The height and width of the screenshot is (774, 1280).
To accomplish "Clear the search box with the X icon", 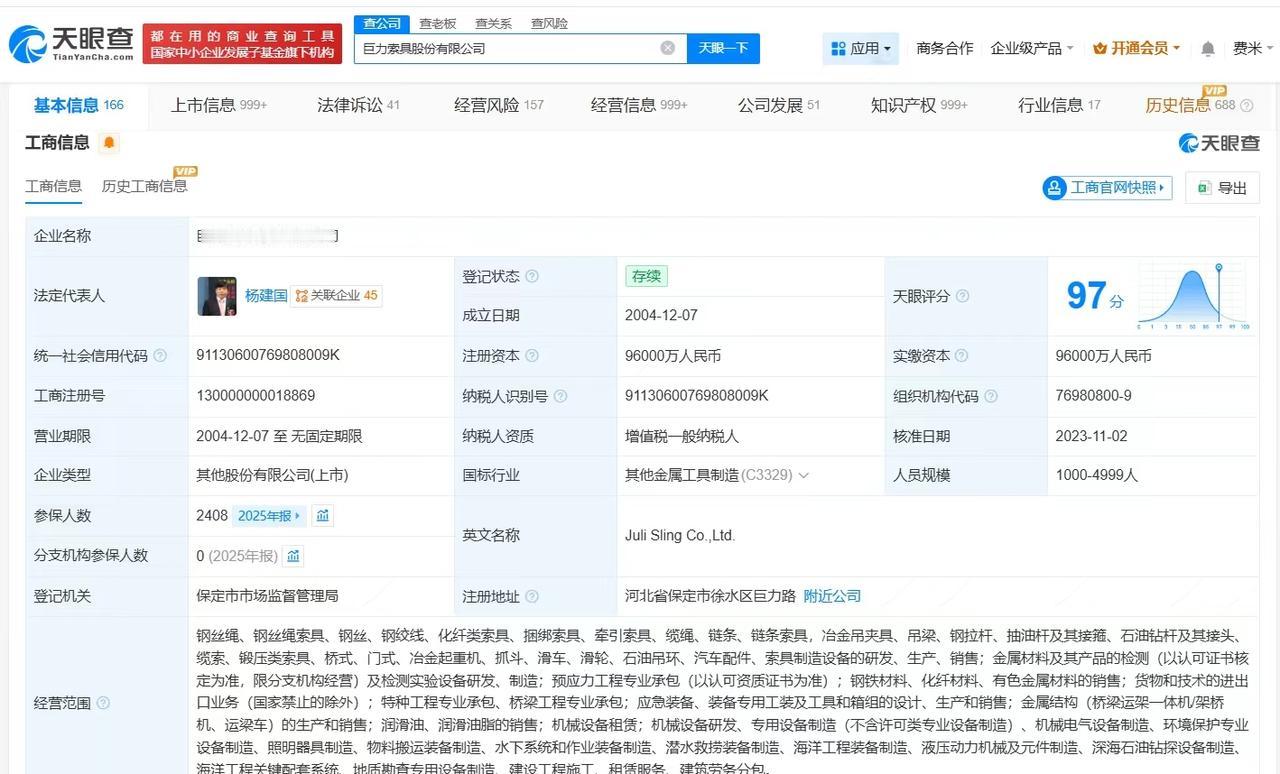I will (x=668, y=48).
